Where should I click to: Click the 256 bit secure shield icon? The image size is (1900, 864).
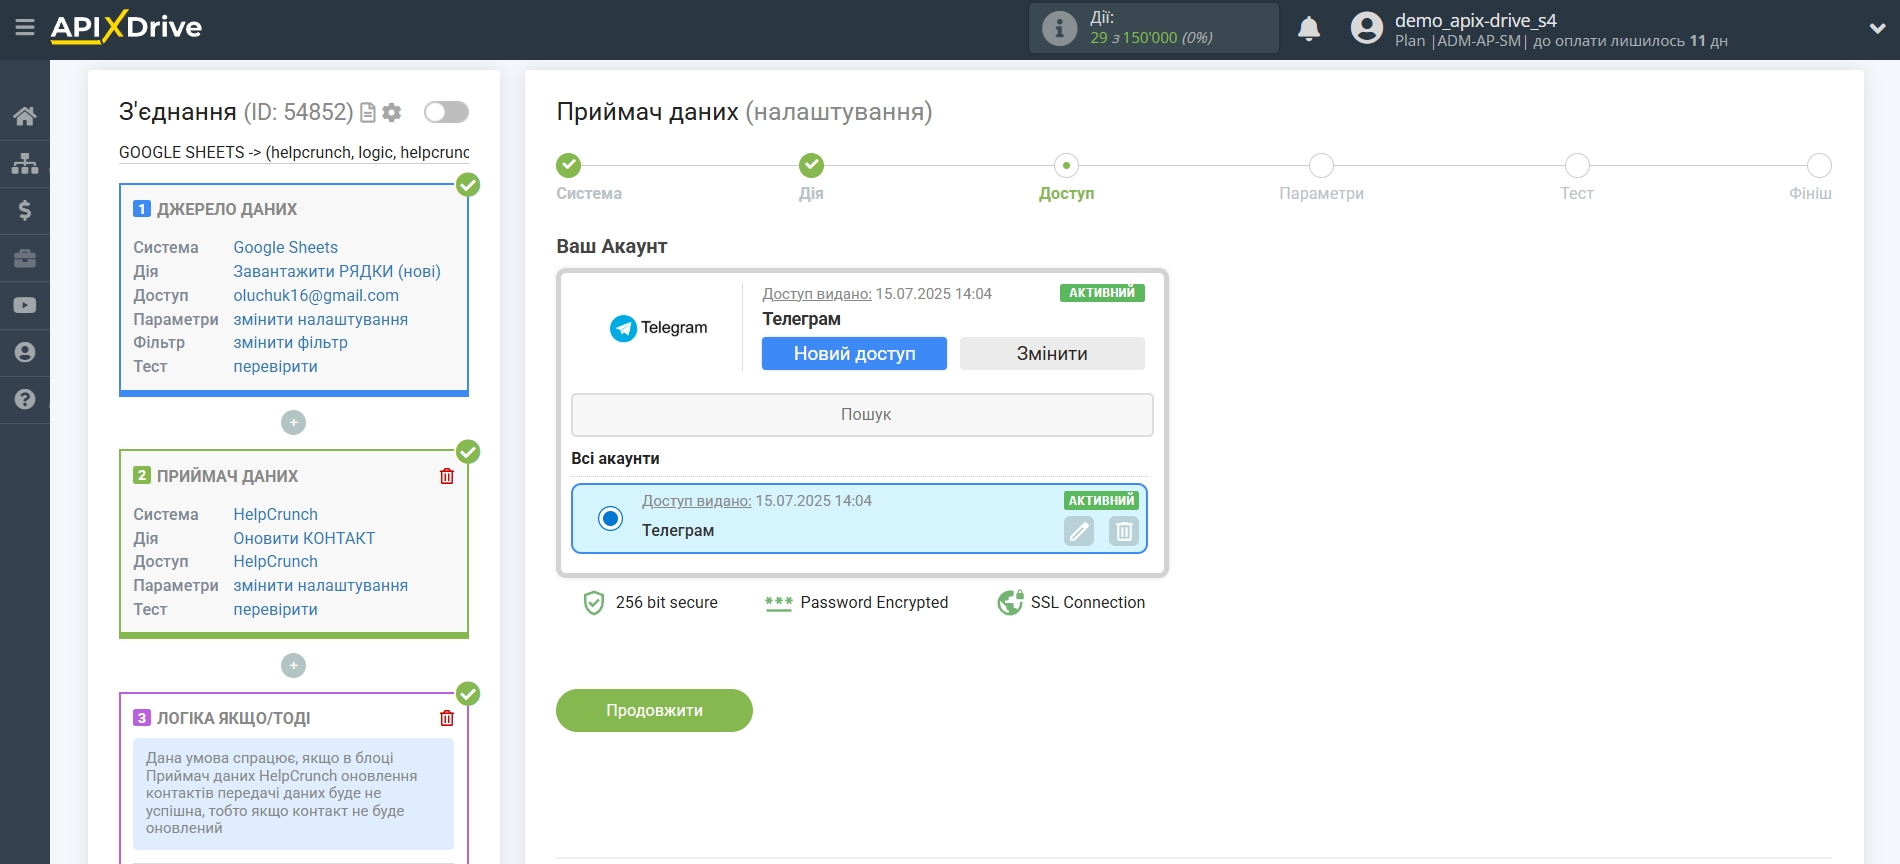(x=594, y=602)
